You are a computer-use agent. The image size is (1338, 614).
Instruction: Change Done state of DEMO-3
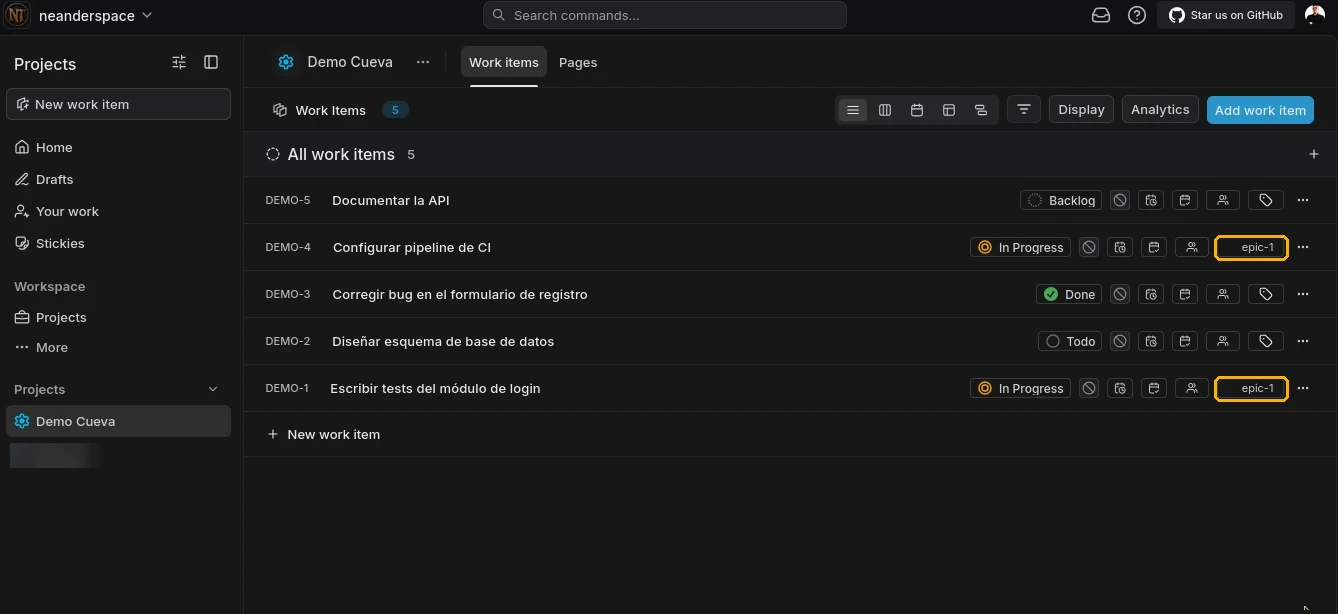[x=1069, y=294]
